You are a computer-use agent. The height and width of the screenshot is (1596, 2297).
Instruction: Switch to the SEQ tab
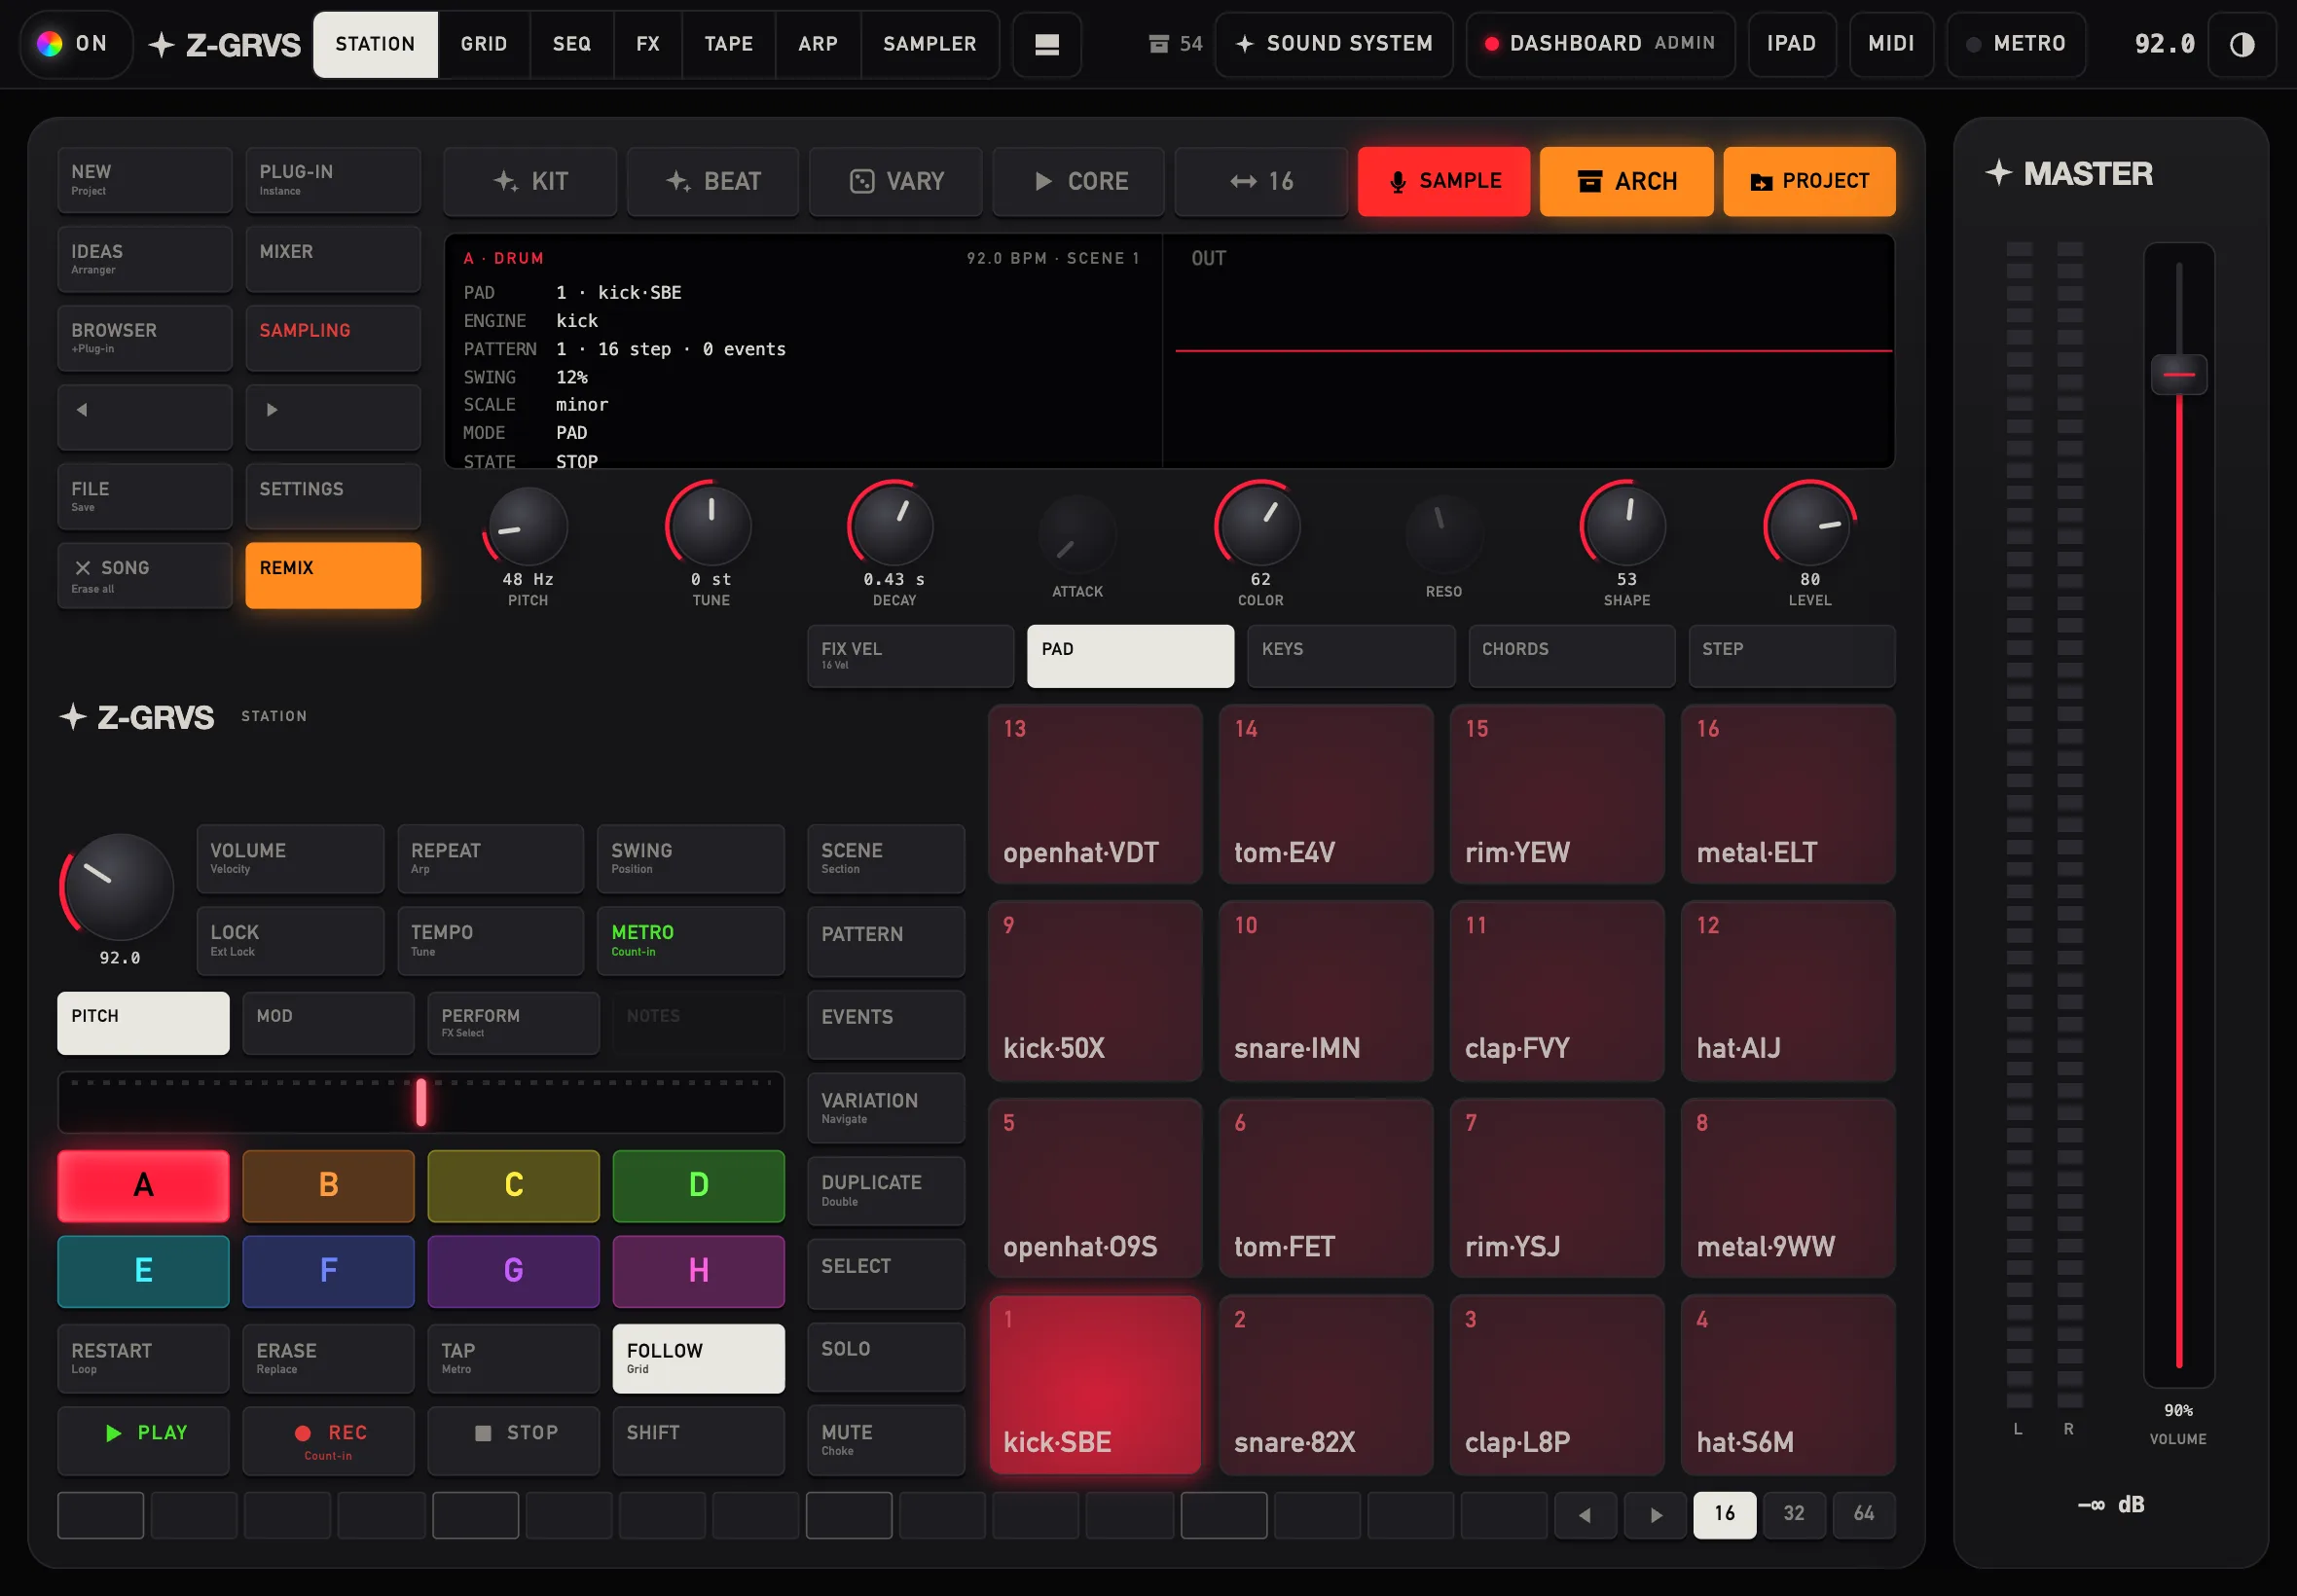click(571, 44)
